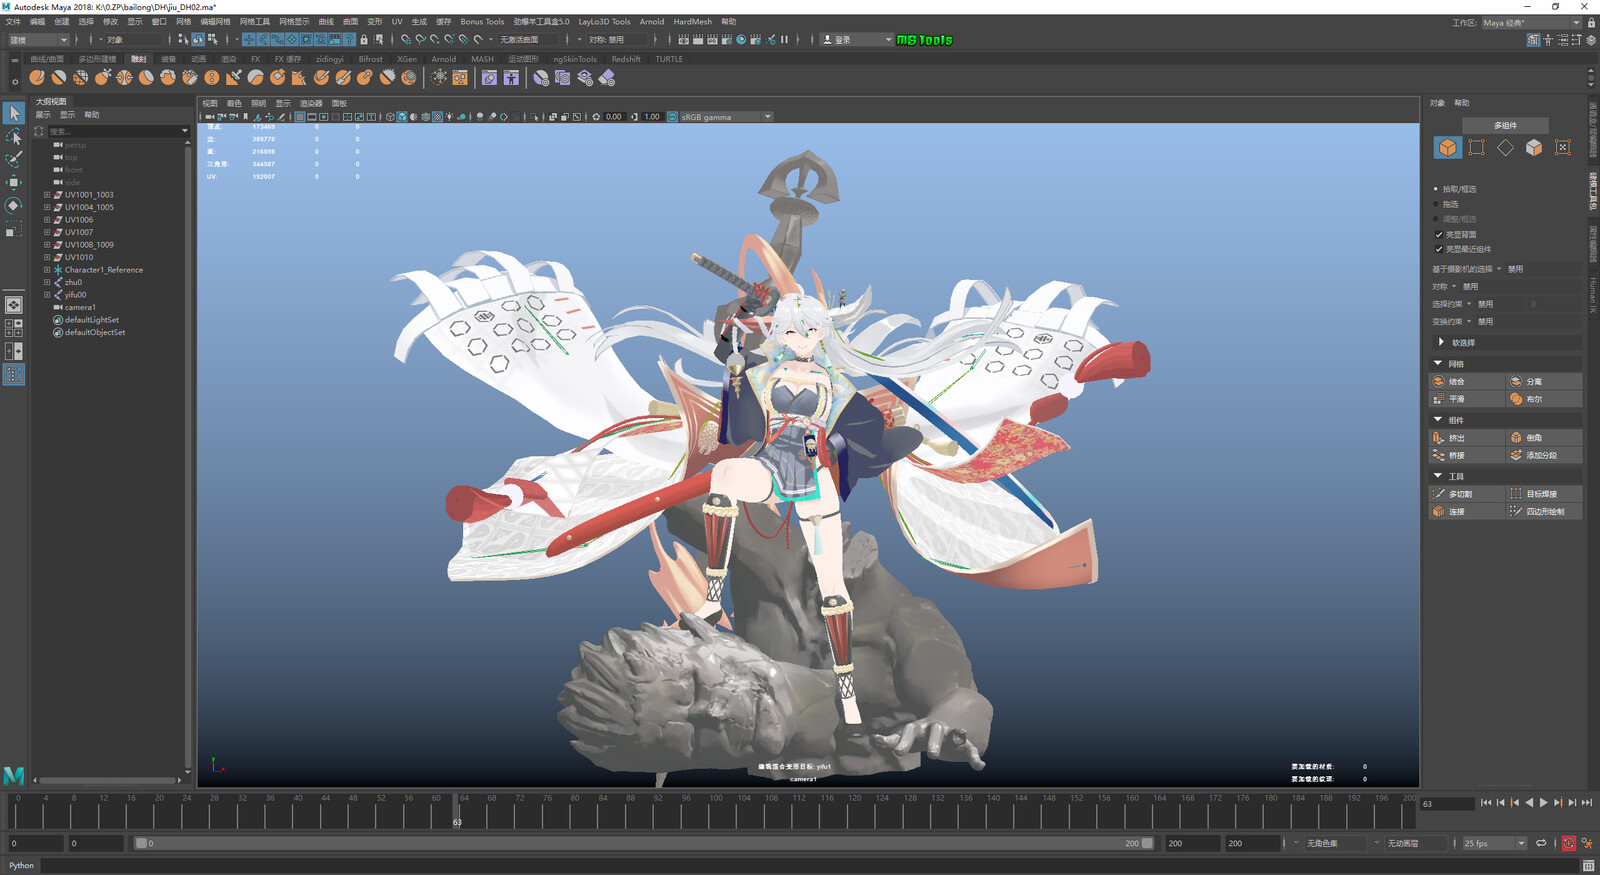The width and height of the screenshot is (1600, 875).
Task: Activate the Paint selection tool
Action: 14,159
